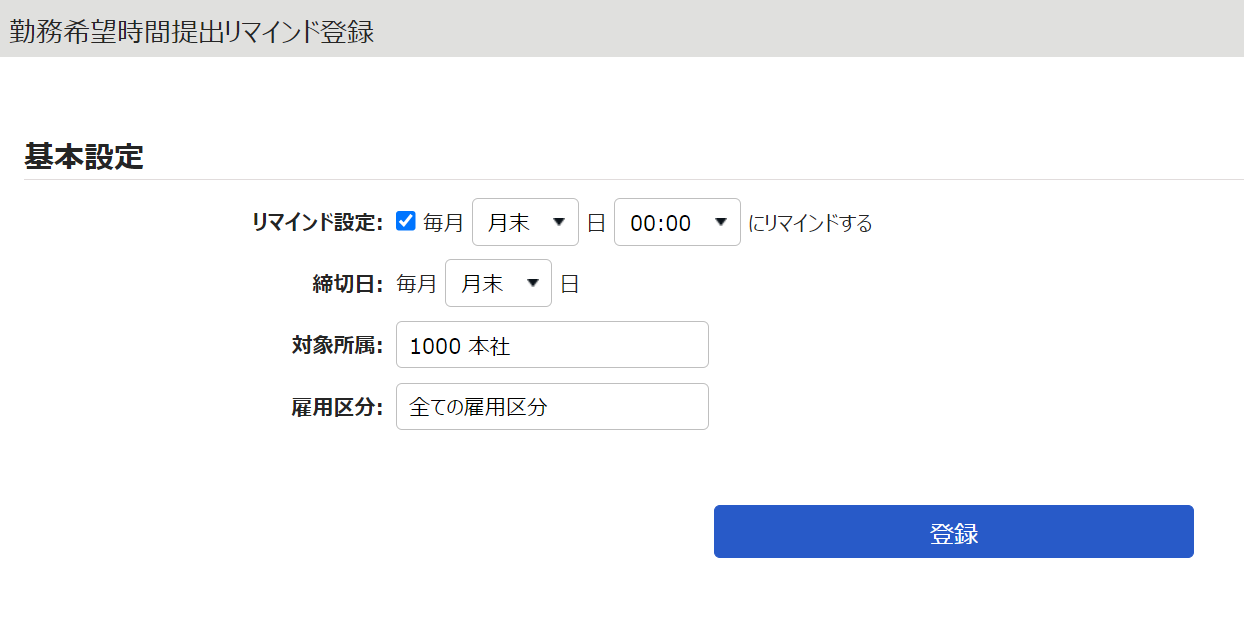Viewport: 1244px width, 634px height.
Task: Click the 雇用区分 field showing 全ての雇用区分
Action: pyautogui.click(x=552, y=406)
